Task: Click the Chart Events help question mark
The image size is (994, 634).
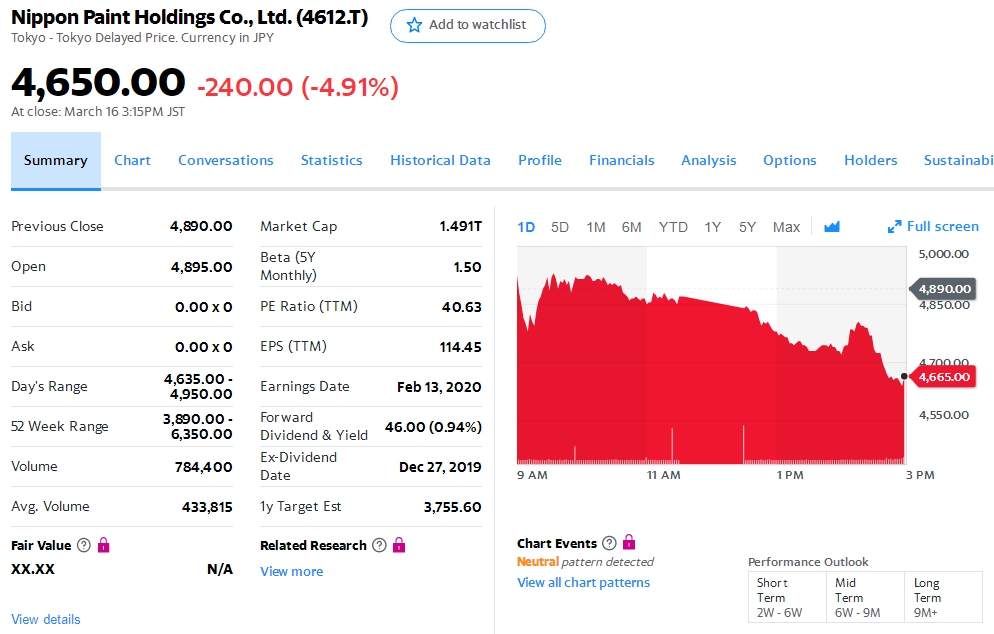Action: (x=609, y=543)
